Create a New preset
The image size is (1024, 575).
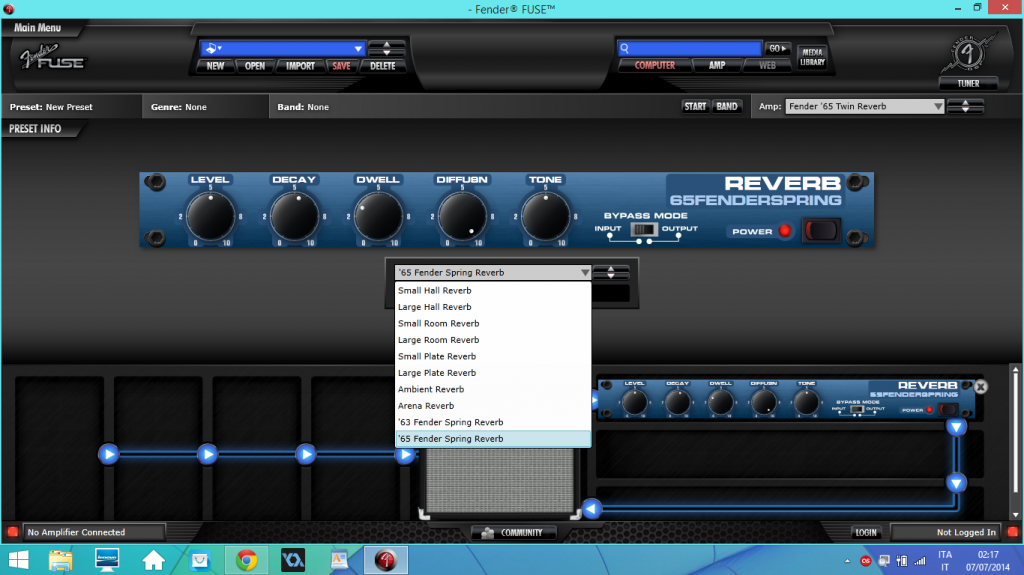215,66
